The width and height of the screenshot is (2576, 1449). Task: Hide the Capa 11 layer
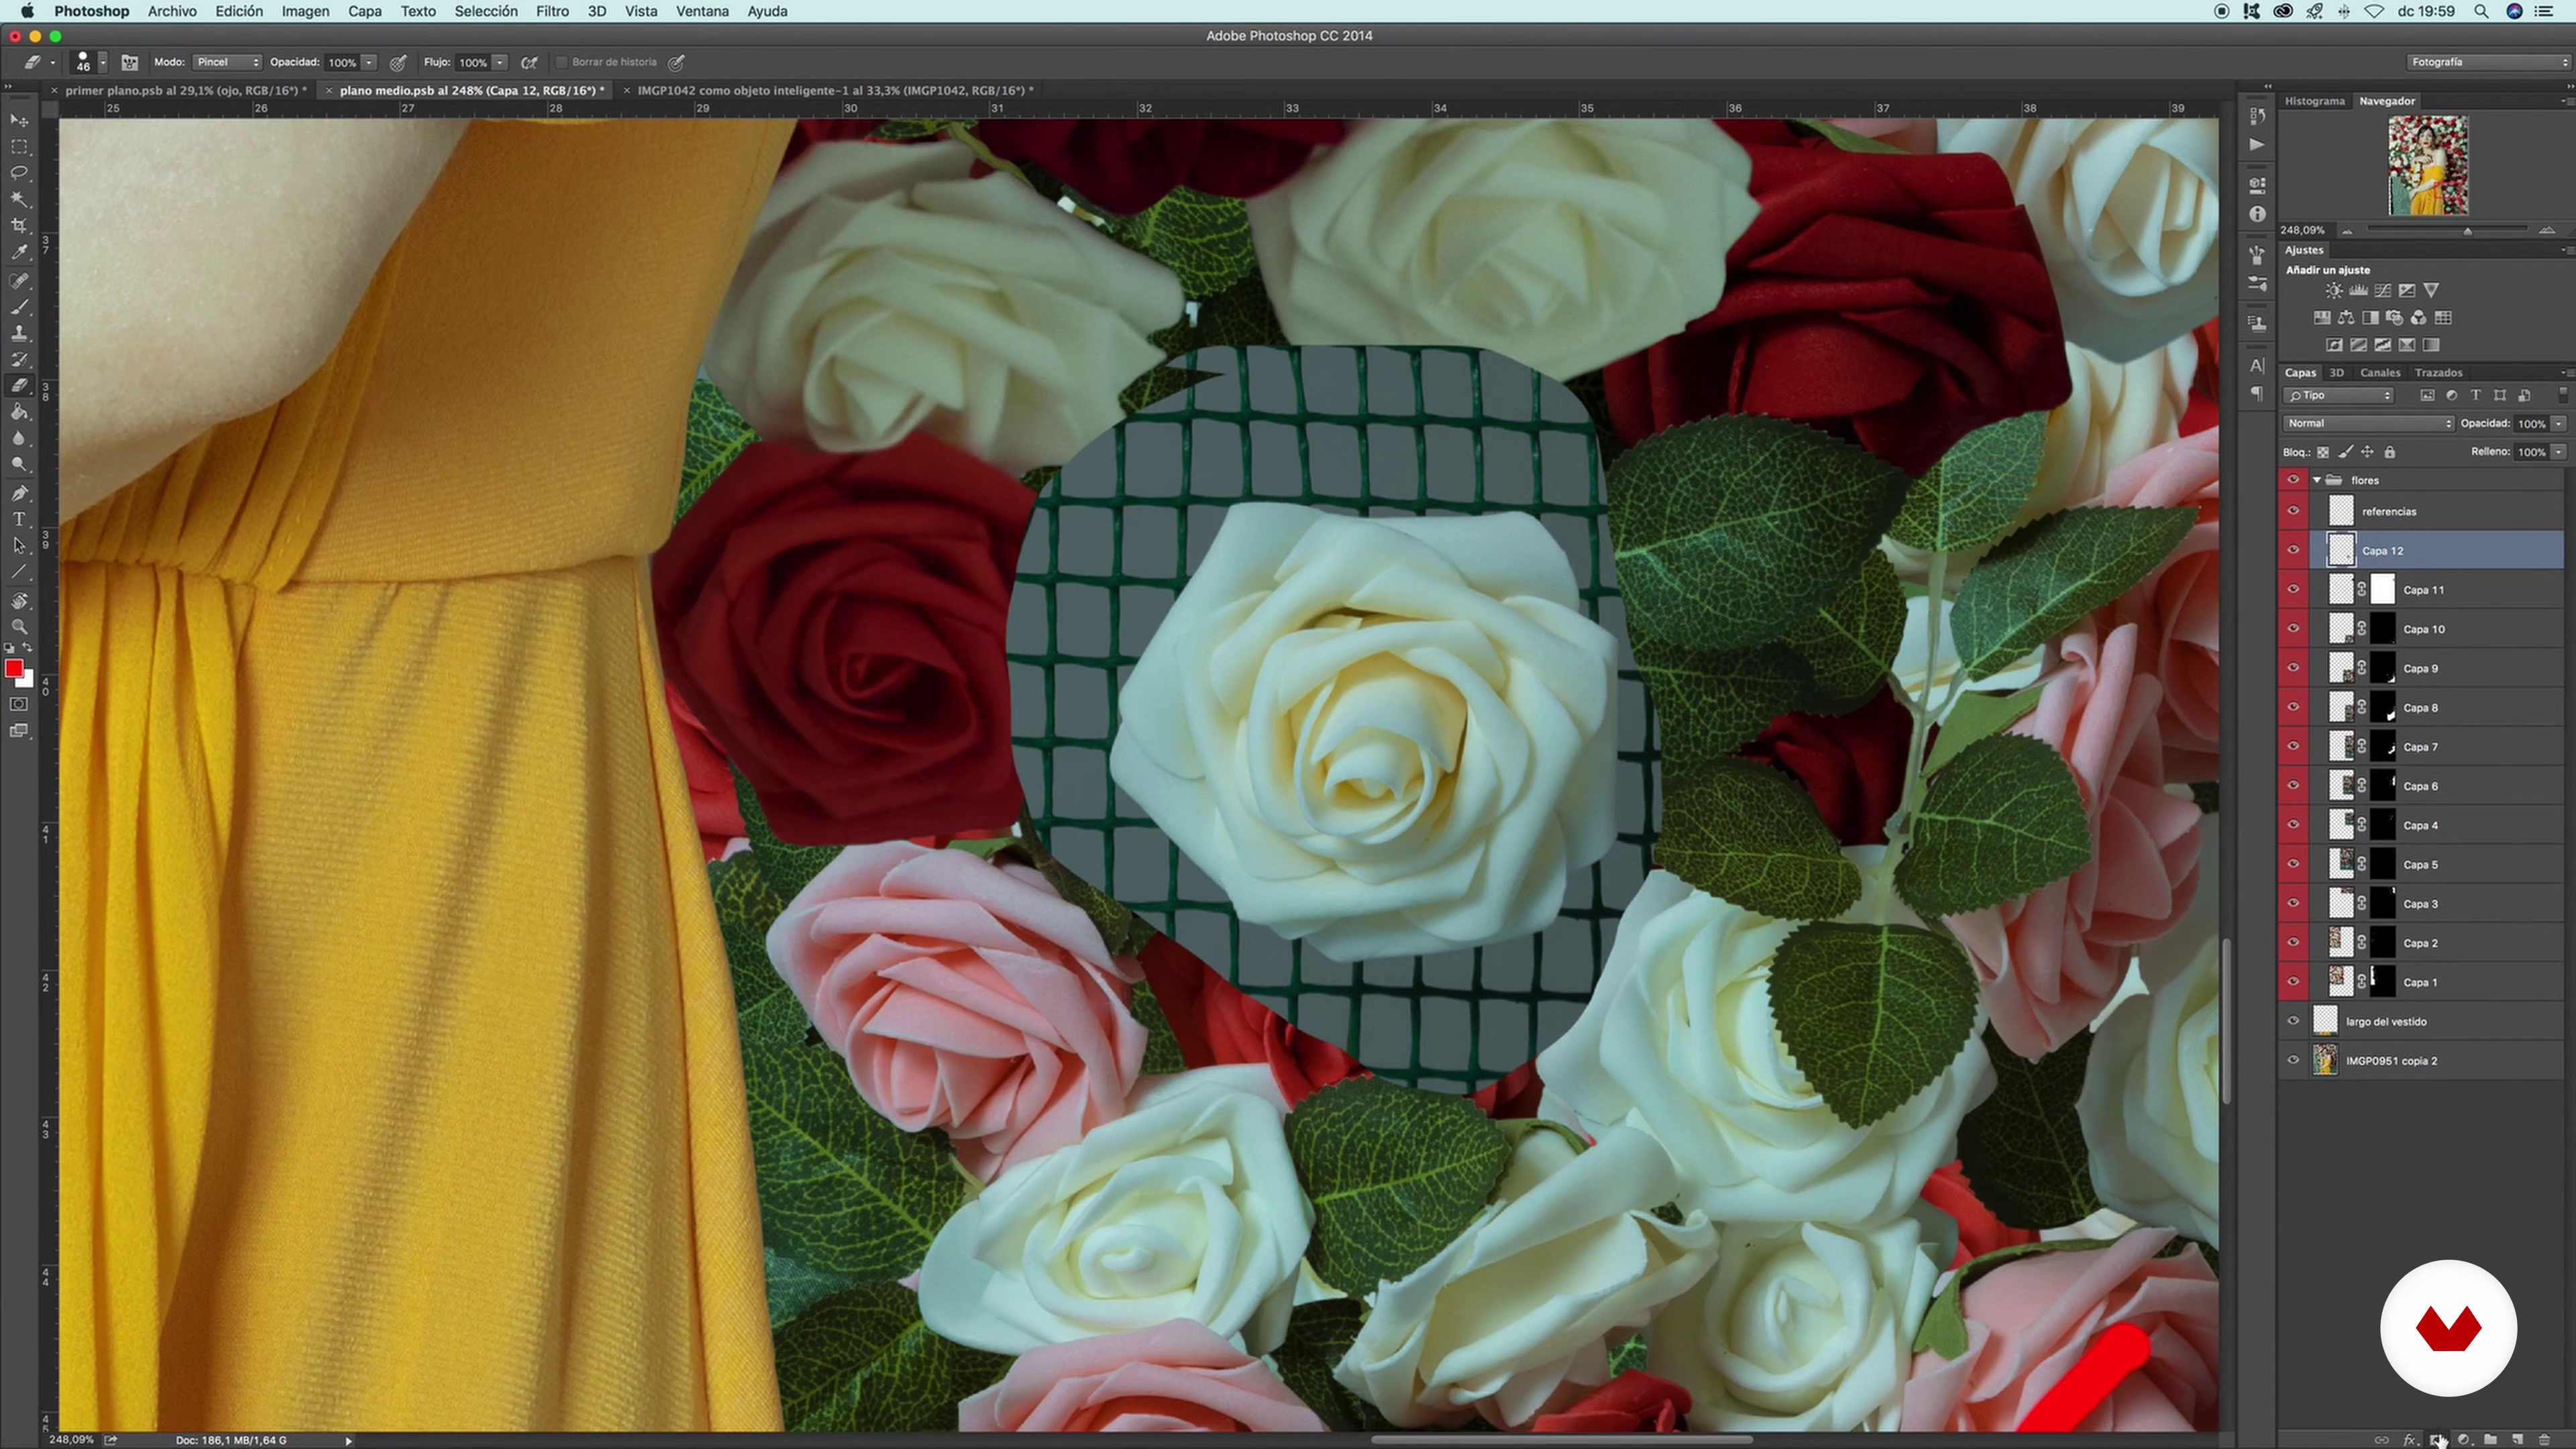pyautogui.click(x=2293, y=590)
